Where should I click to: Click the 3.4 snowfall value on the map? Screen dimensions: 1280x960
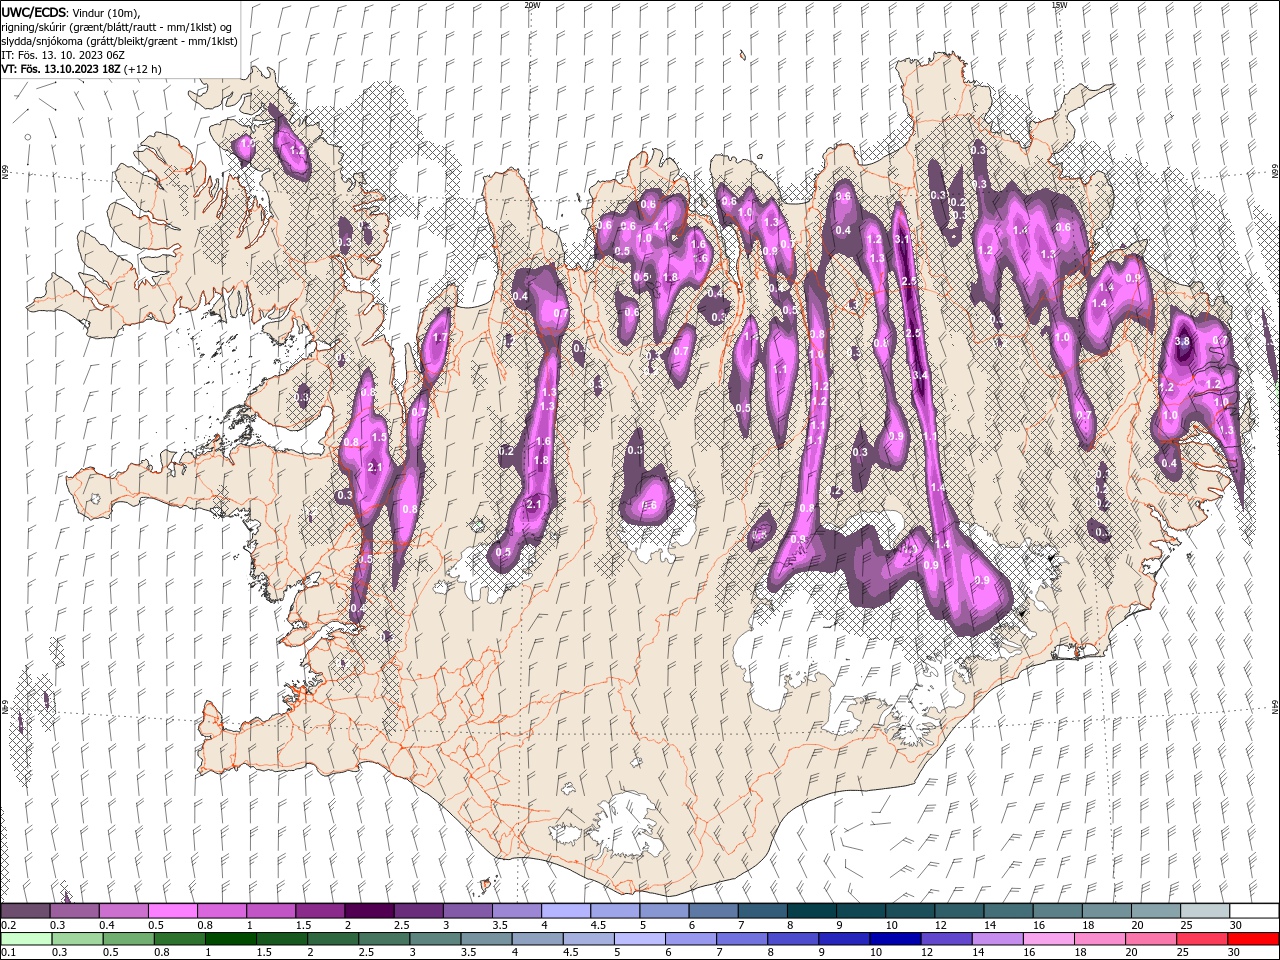click(x=921, y=375)
